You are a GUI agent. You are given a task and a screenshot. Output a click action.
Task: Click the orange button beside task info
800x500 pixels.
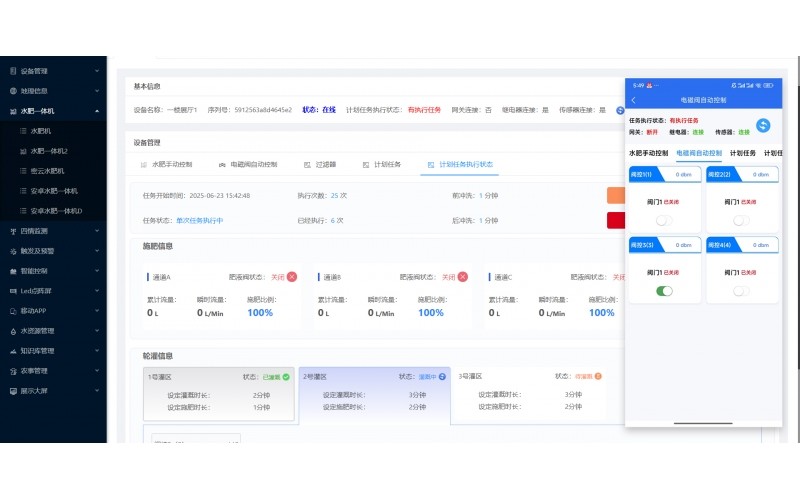click(x=615, y=195)
